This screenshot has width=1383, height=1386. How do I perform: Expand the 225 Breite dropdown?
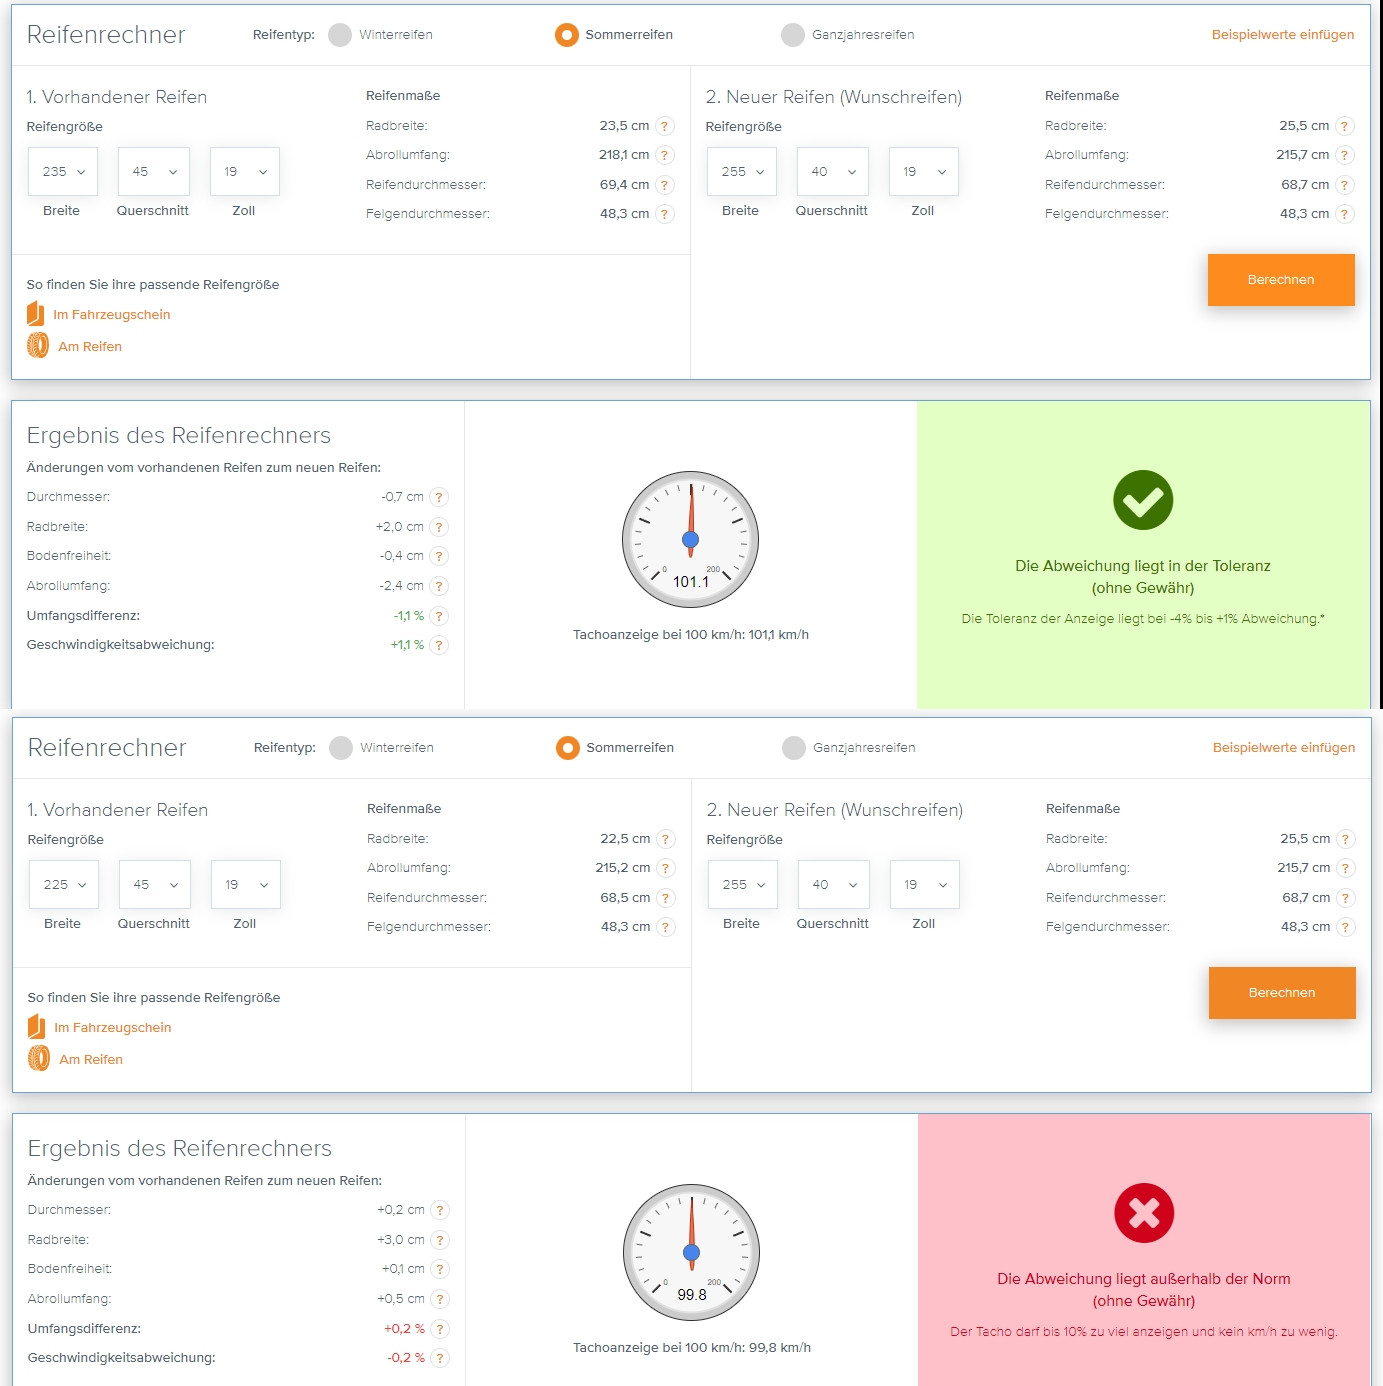click(x=64, y=885)
